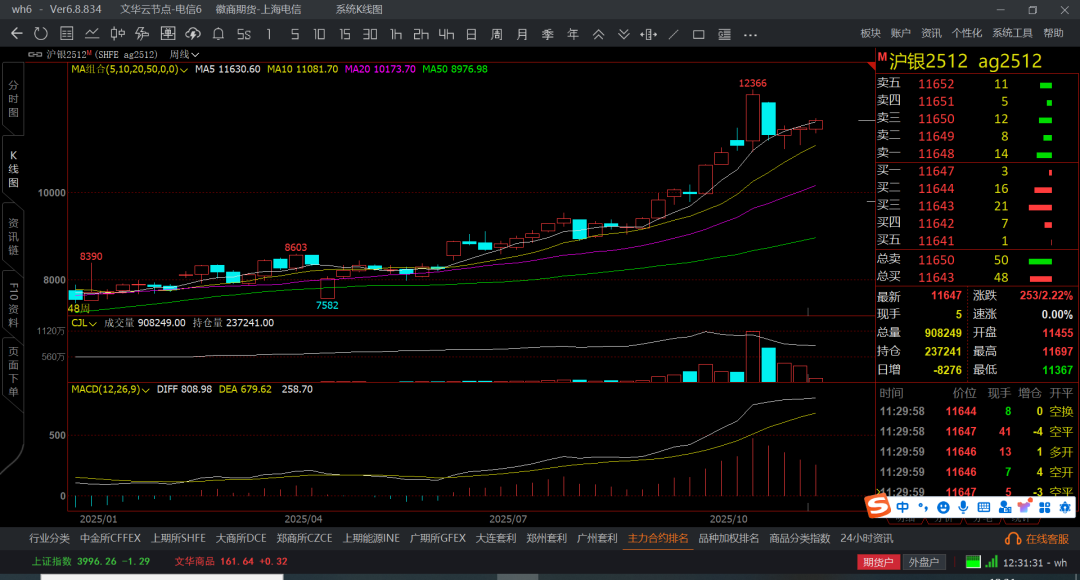Image resolution: width=1080 pixels, height=580 pixels.
Task: Toggle Sogou punctuation mode icon
Action: (x=923, y=507)
